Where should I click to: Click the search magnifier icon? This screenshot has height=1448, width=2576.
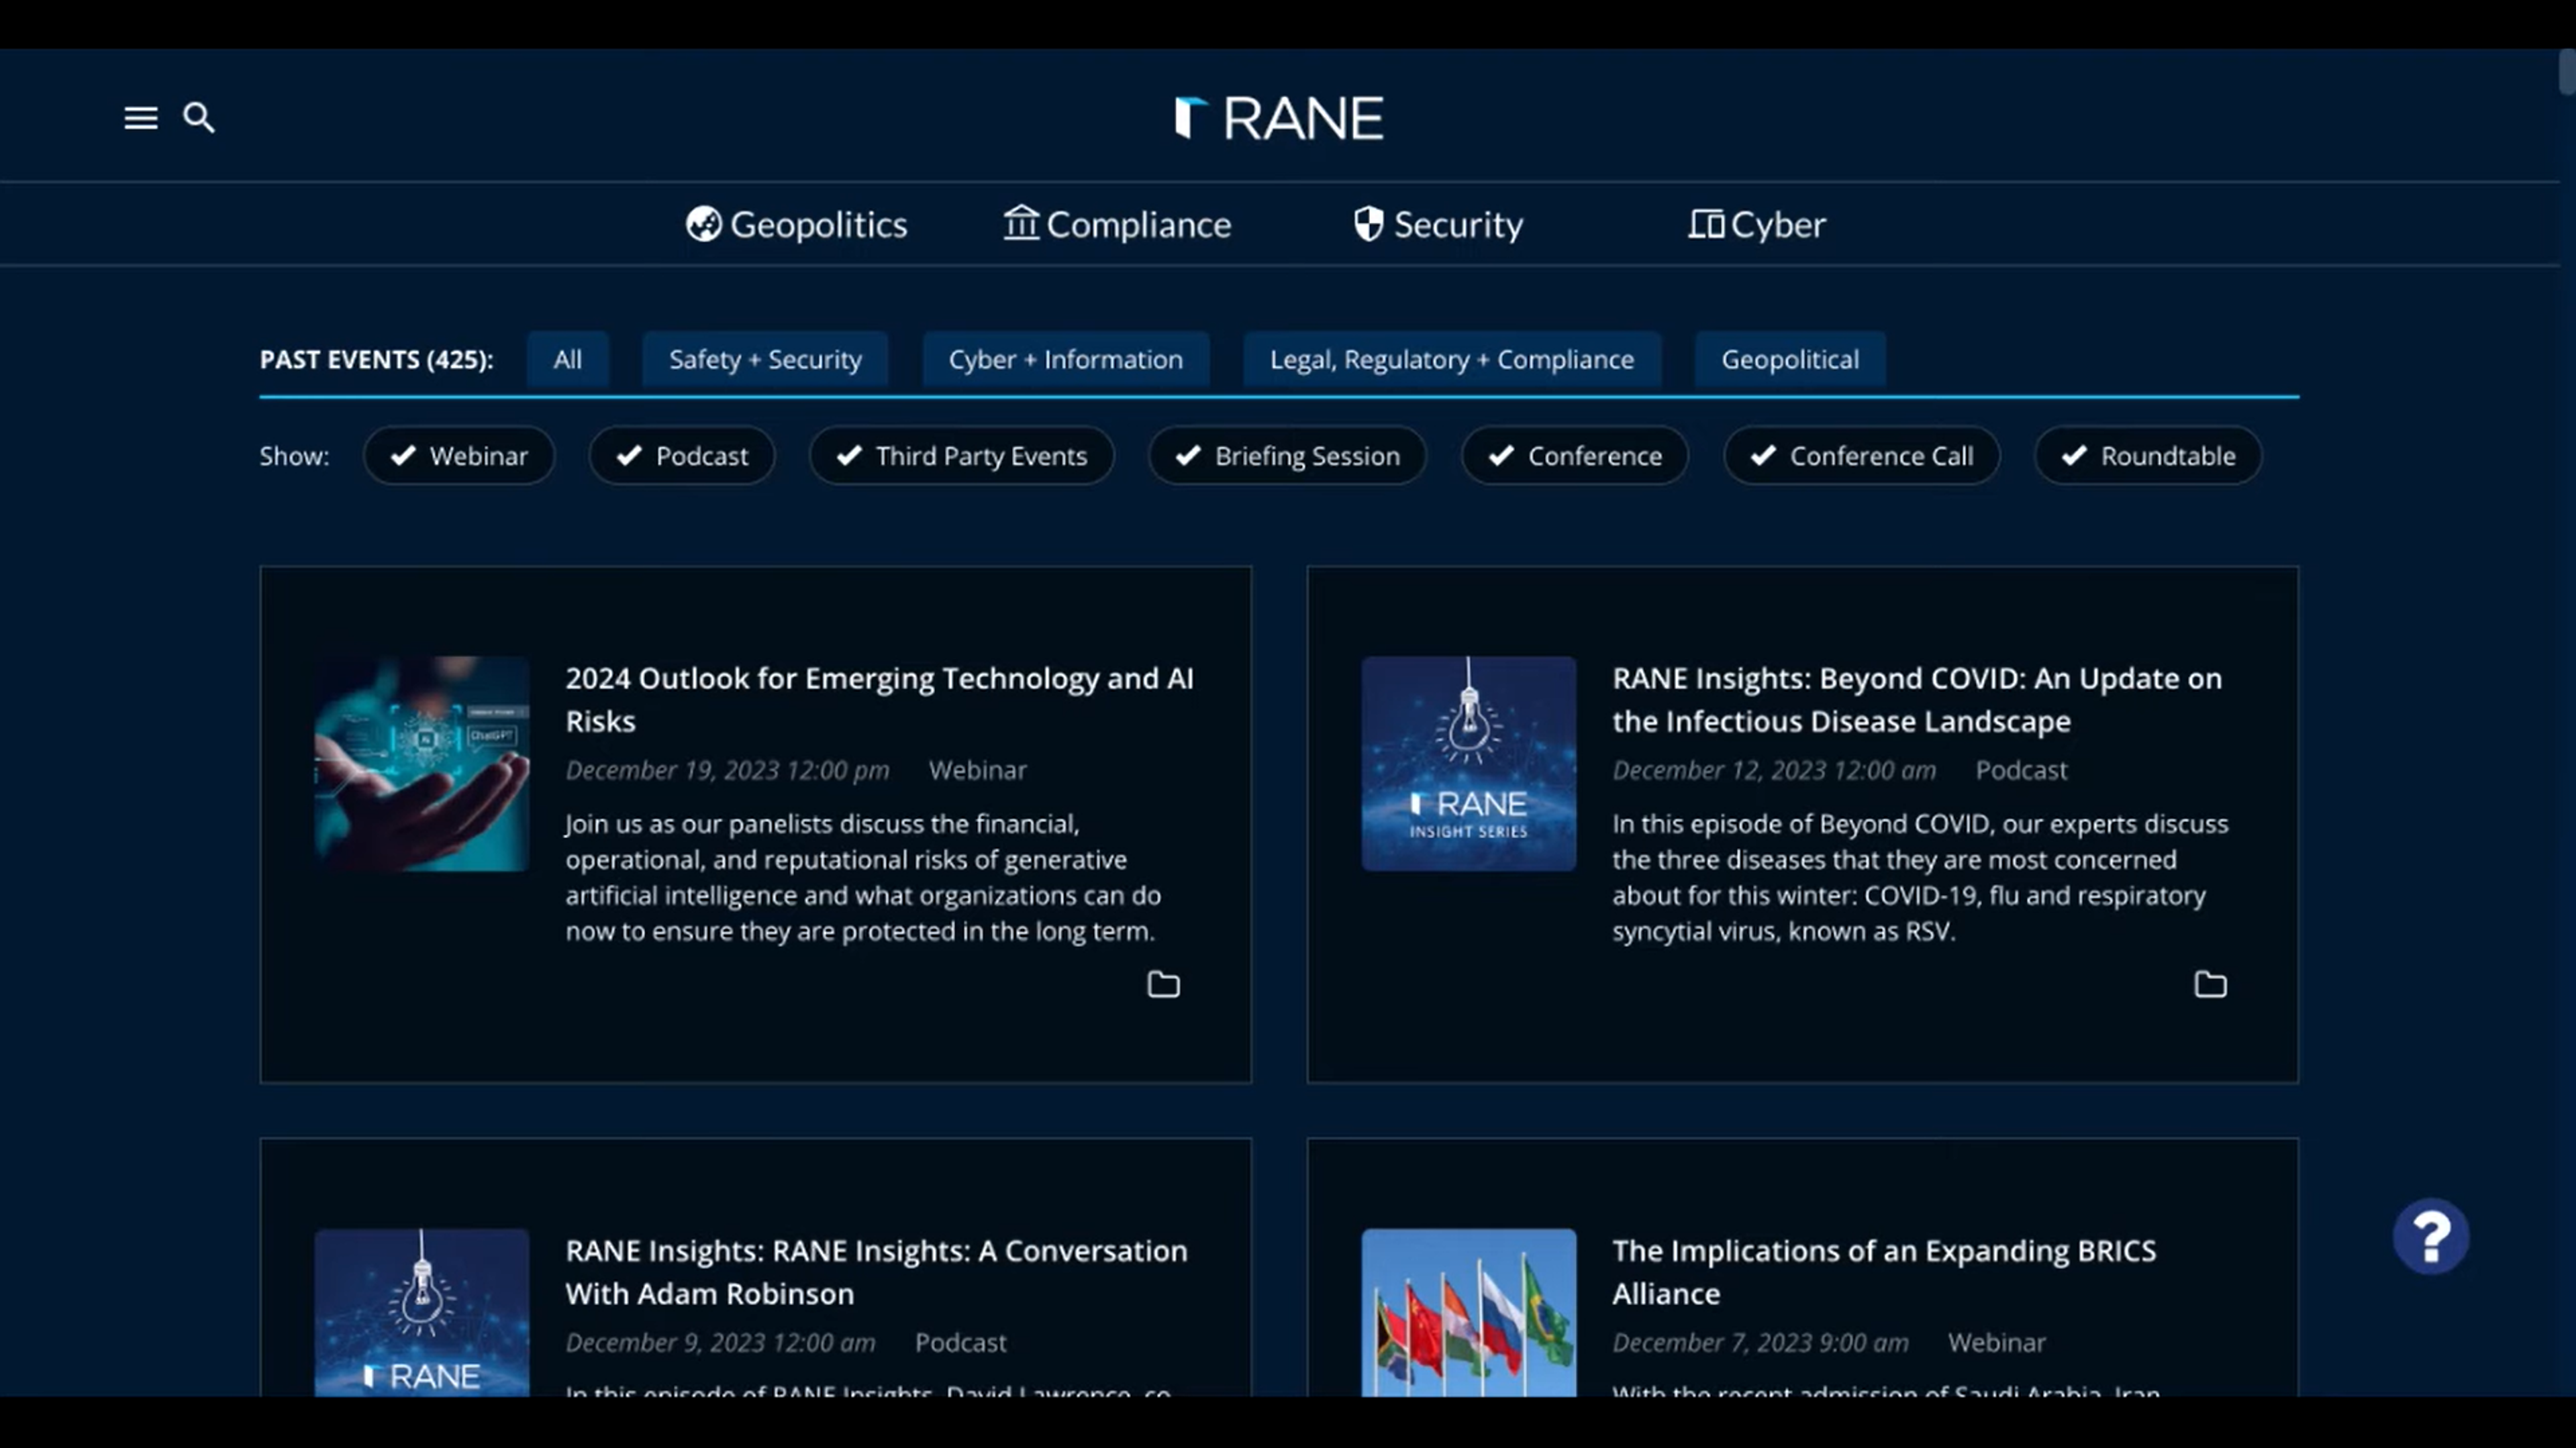click(x=199, y=118)
